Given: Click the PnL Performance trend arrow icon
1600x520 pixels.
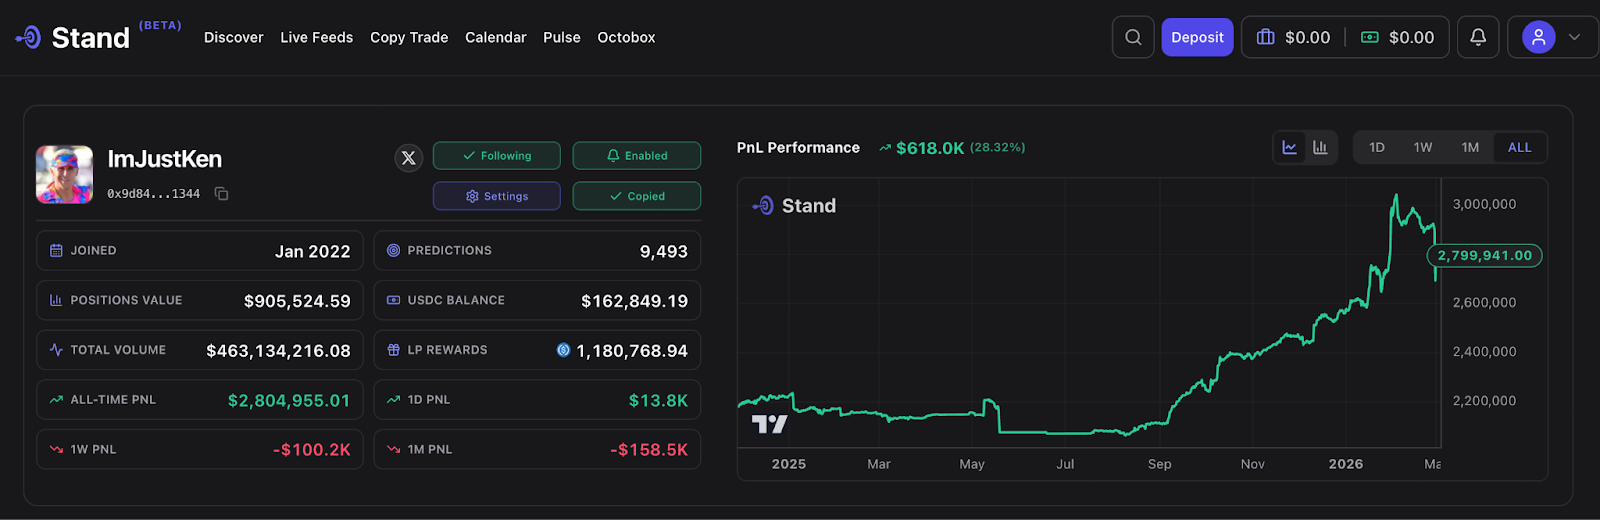Looking at the screenshot, I should tap(885, 148).
